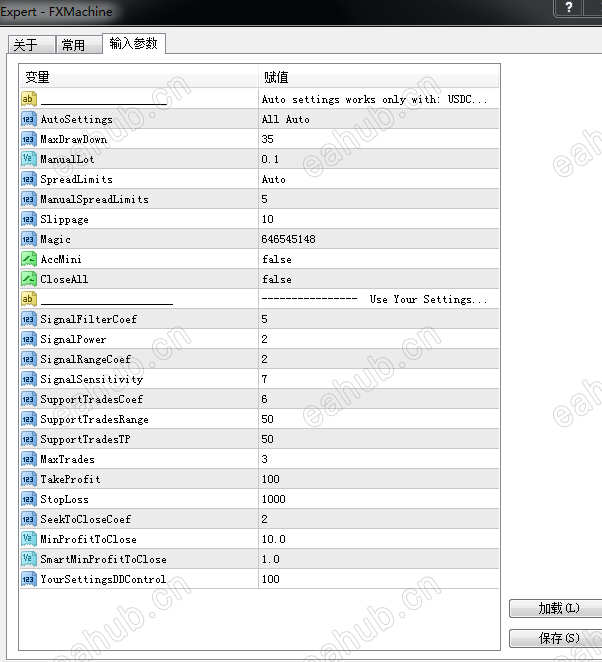This screenshot has width=602, height=662.
Task: Edit the Slippage value 10
Action: (x=378, y=219)
